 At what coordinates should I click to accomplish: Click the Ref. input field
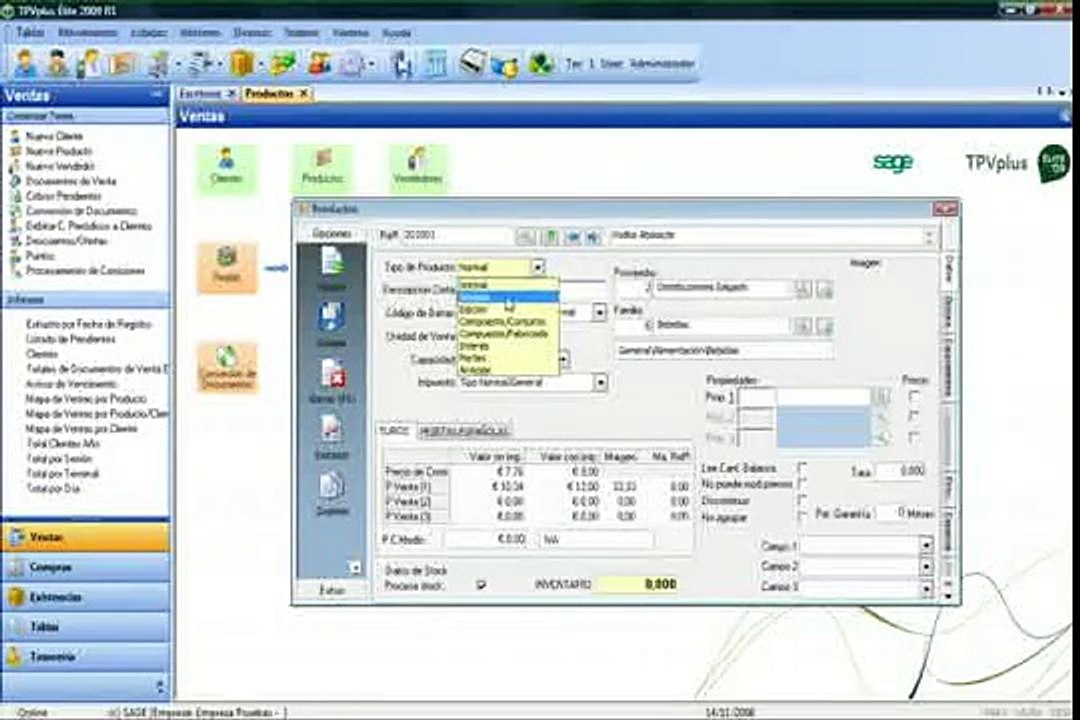point(457,236)
